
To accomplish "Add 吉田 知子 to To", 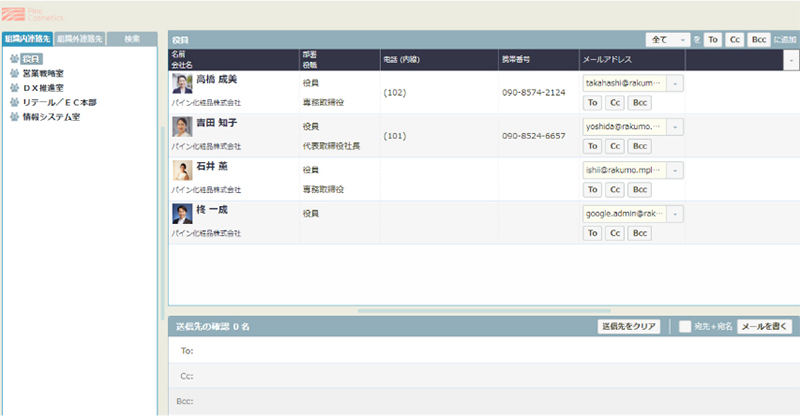I will 592,146.
